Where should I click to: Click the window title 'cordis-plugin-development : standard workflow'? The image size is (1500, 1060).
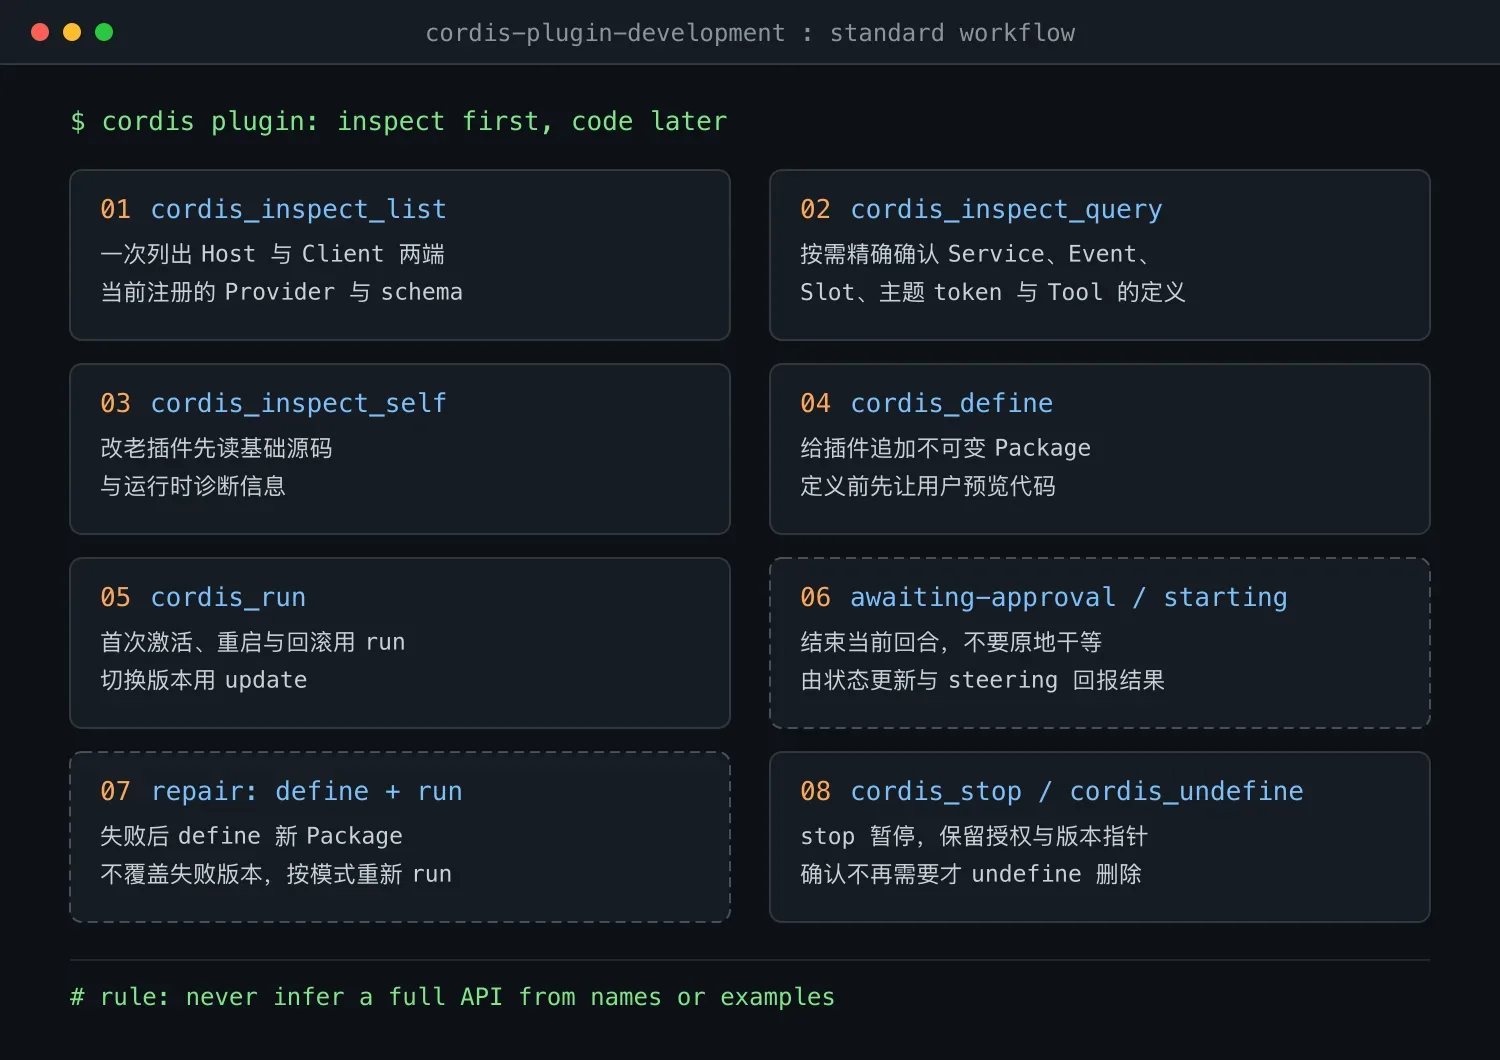(750, 33)
